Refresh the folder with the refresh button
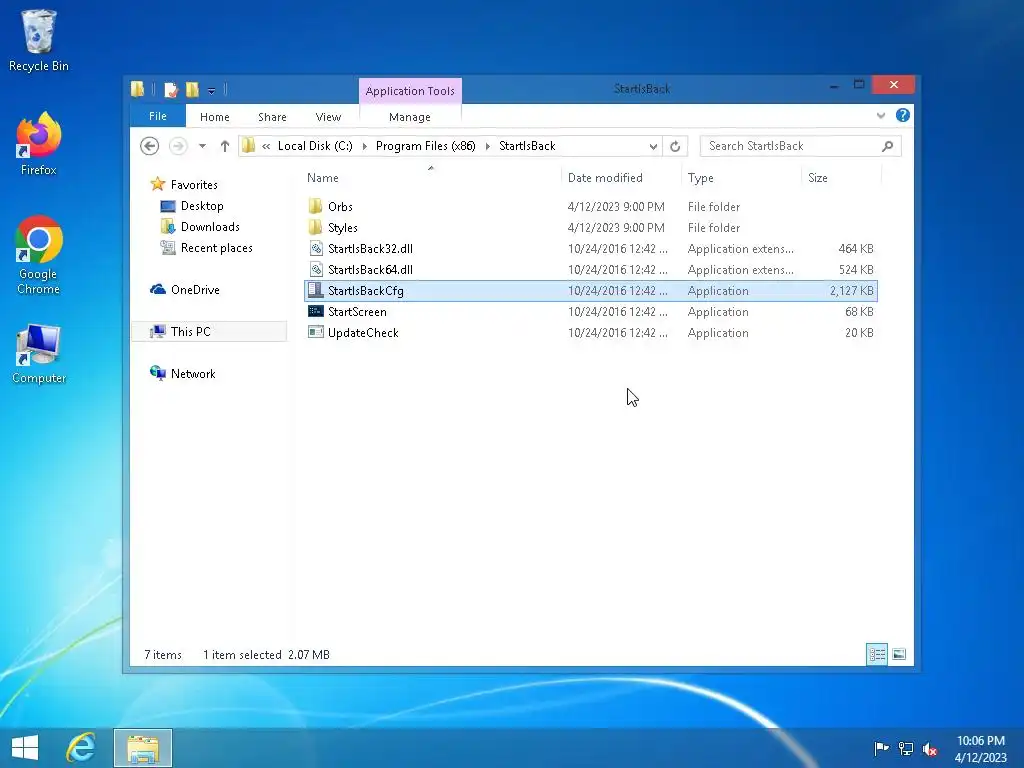 675,146
